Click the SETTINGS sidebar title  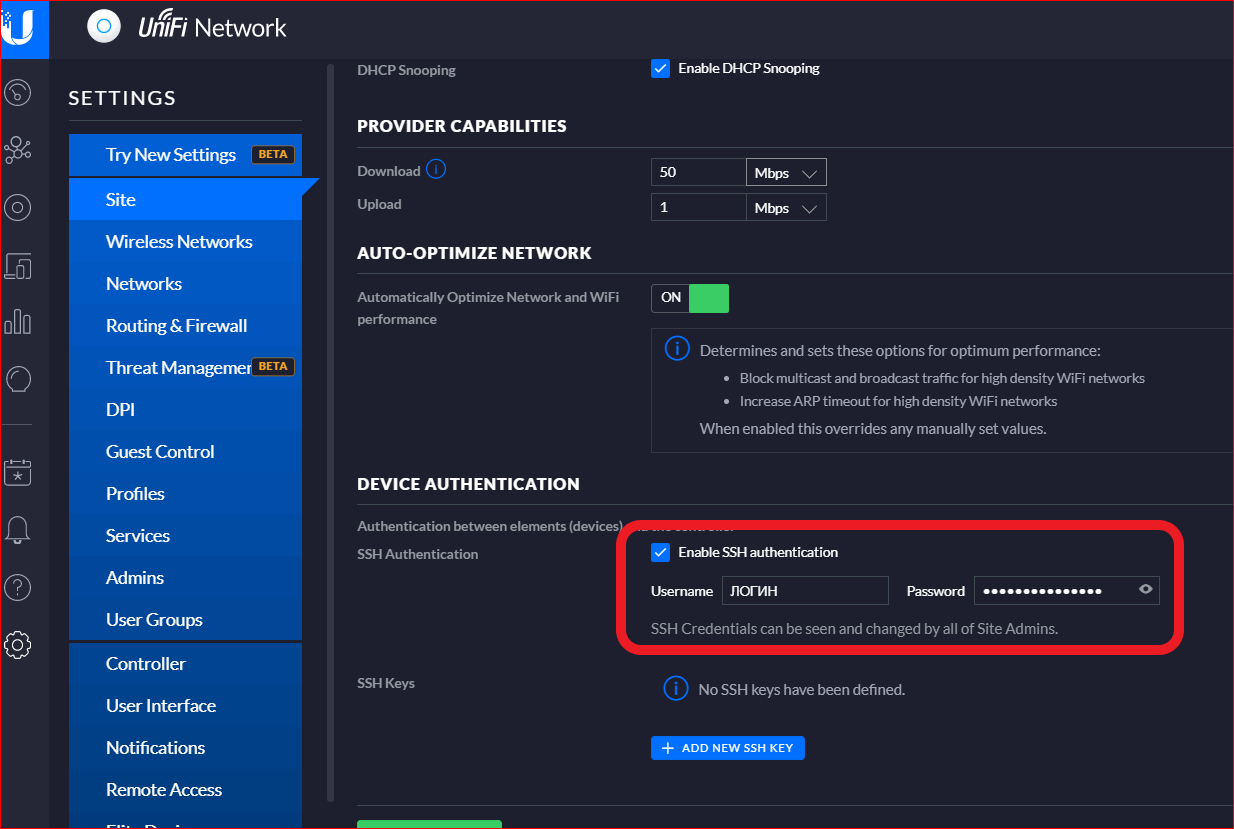click(x=122, y=98)
